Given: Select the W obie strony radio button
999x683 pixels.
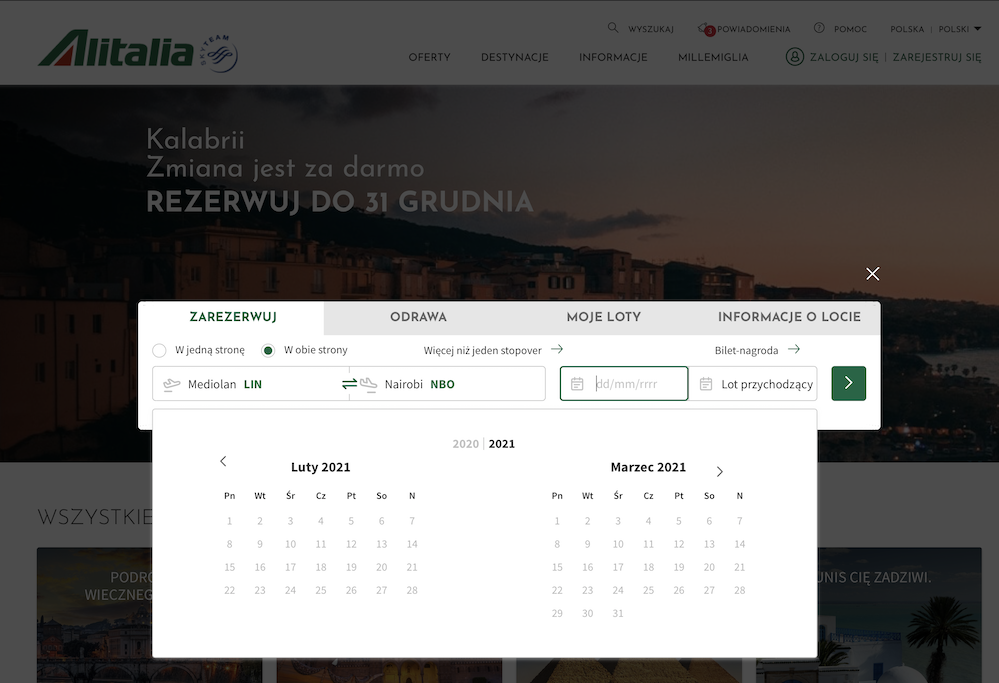Looking at the screenshot, I should pyautogui.click(x=268, y=350).
